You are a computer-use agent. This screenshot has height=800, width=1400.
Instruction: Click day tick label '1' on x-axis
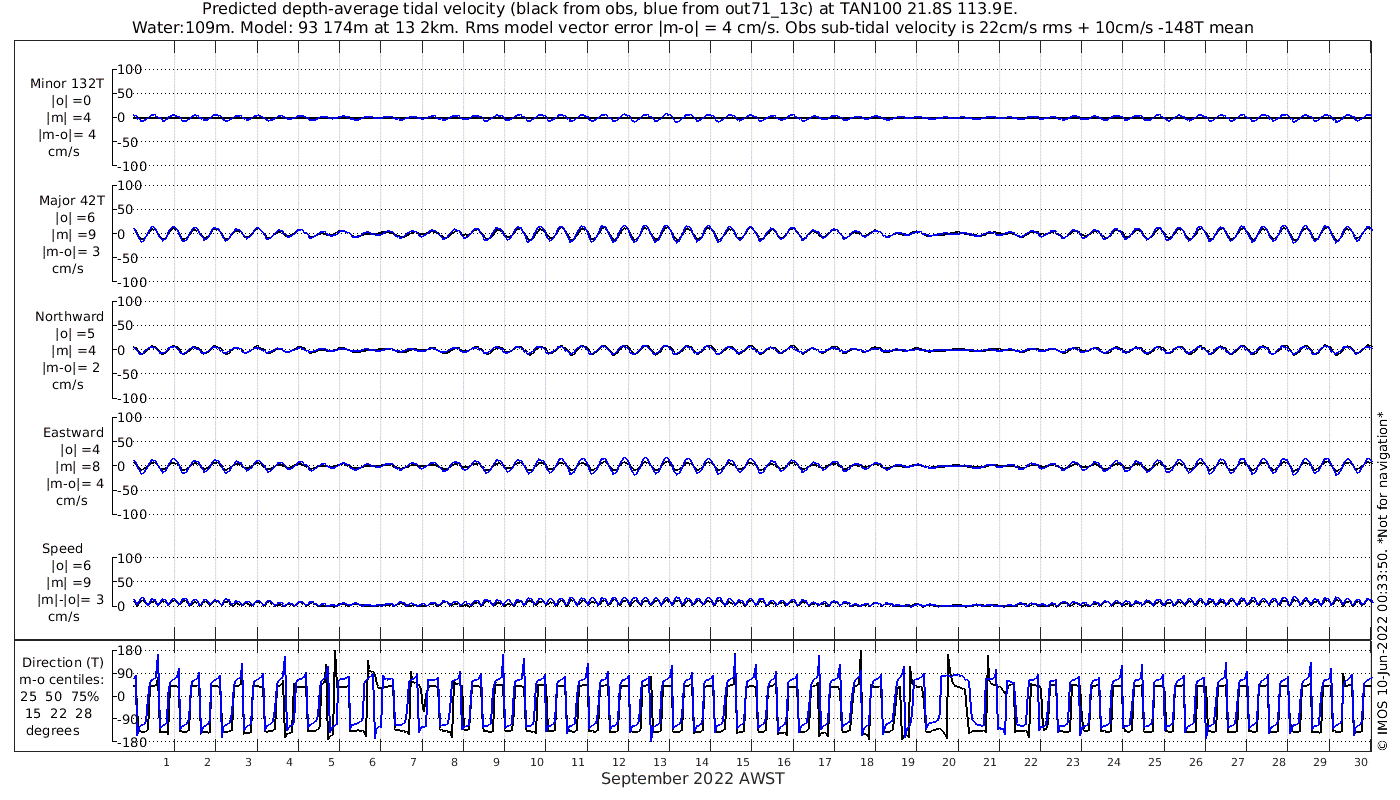click(x=167, y=762)
